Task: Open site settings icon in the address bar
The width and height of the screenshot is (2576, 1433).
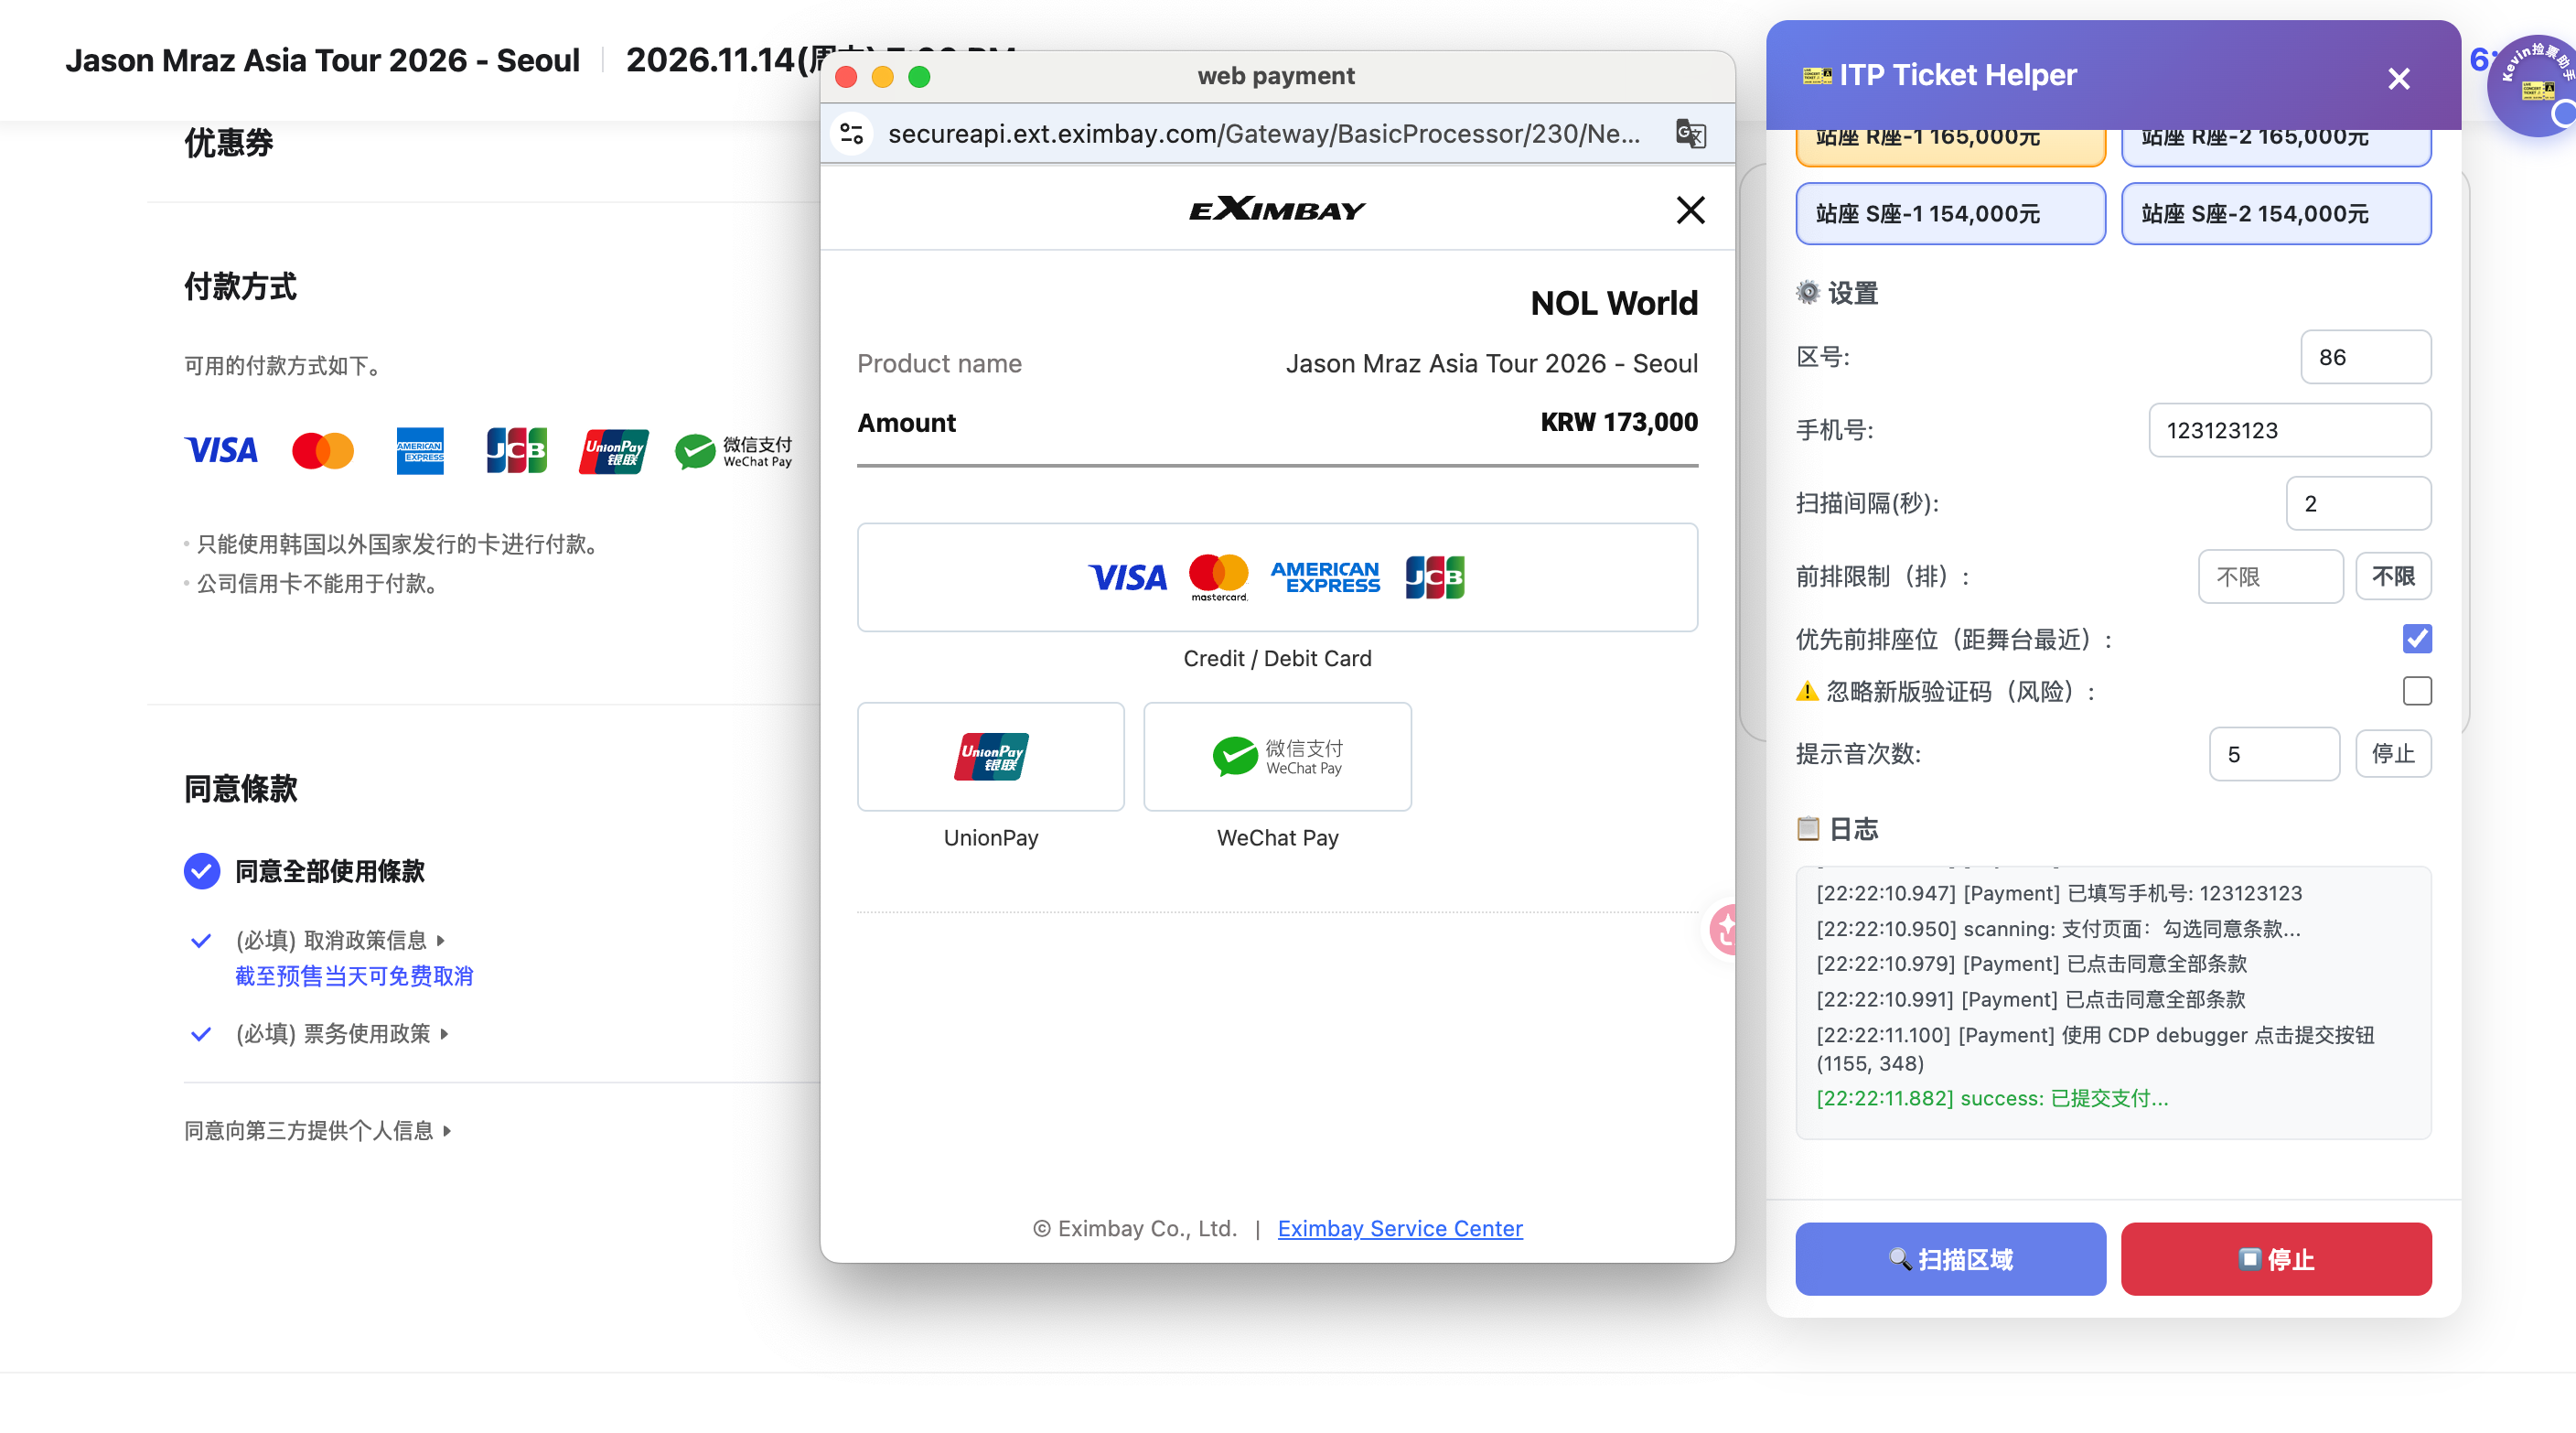Action: coord(851,134)
